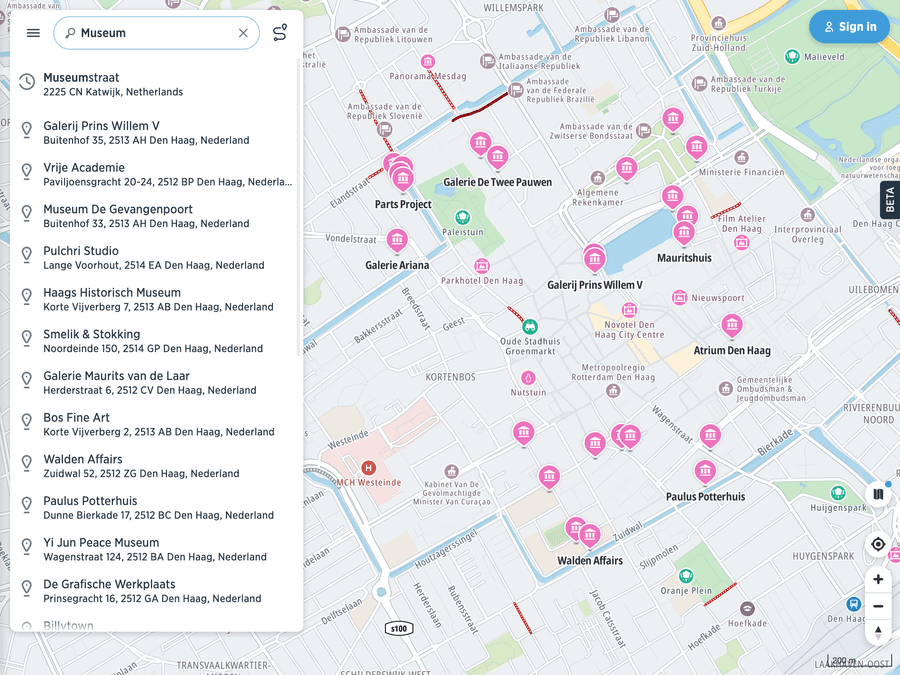Viewport: 900px width, 675px height.
Task: Click Huijgenspark park icon
Action: coord(838,493)
